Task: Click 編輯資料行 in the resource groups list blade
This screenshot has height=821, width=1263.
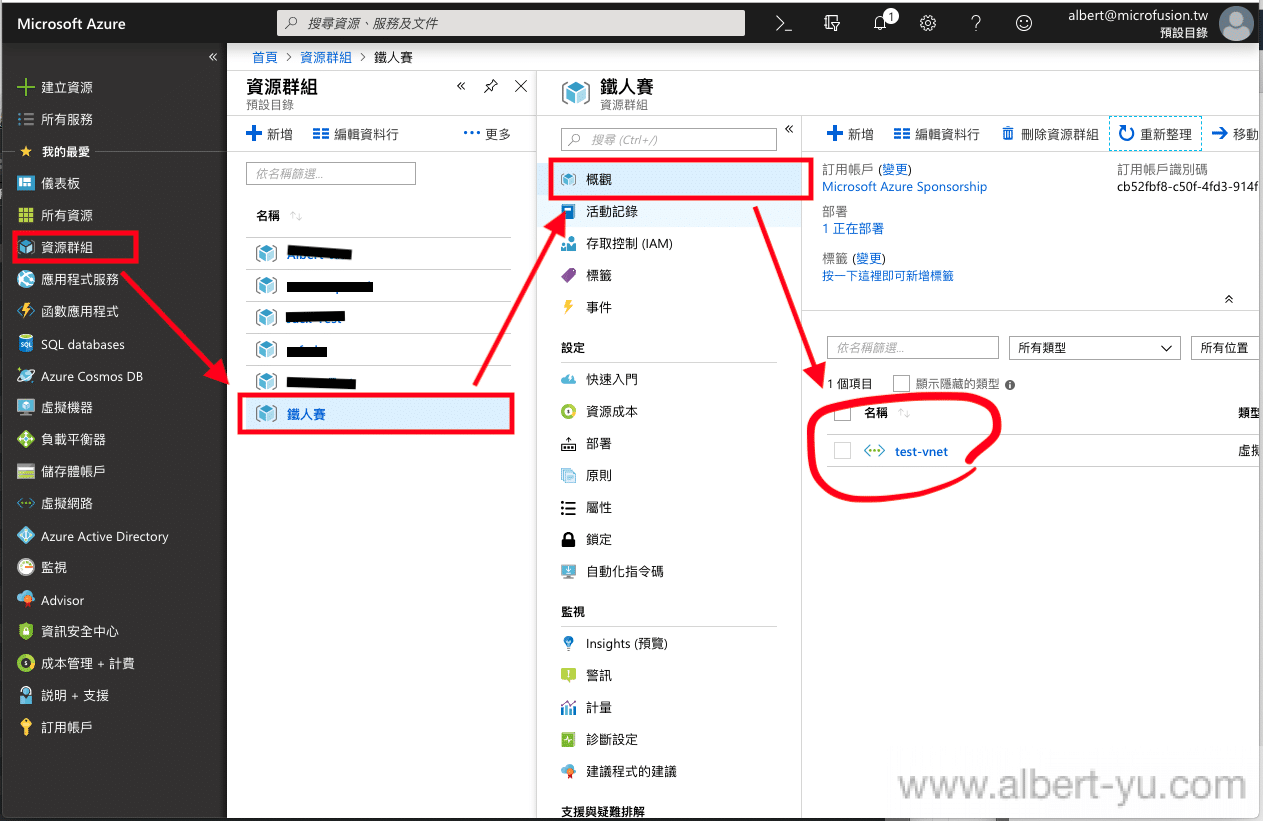Action: [356, 134]
